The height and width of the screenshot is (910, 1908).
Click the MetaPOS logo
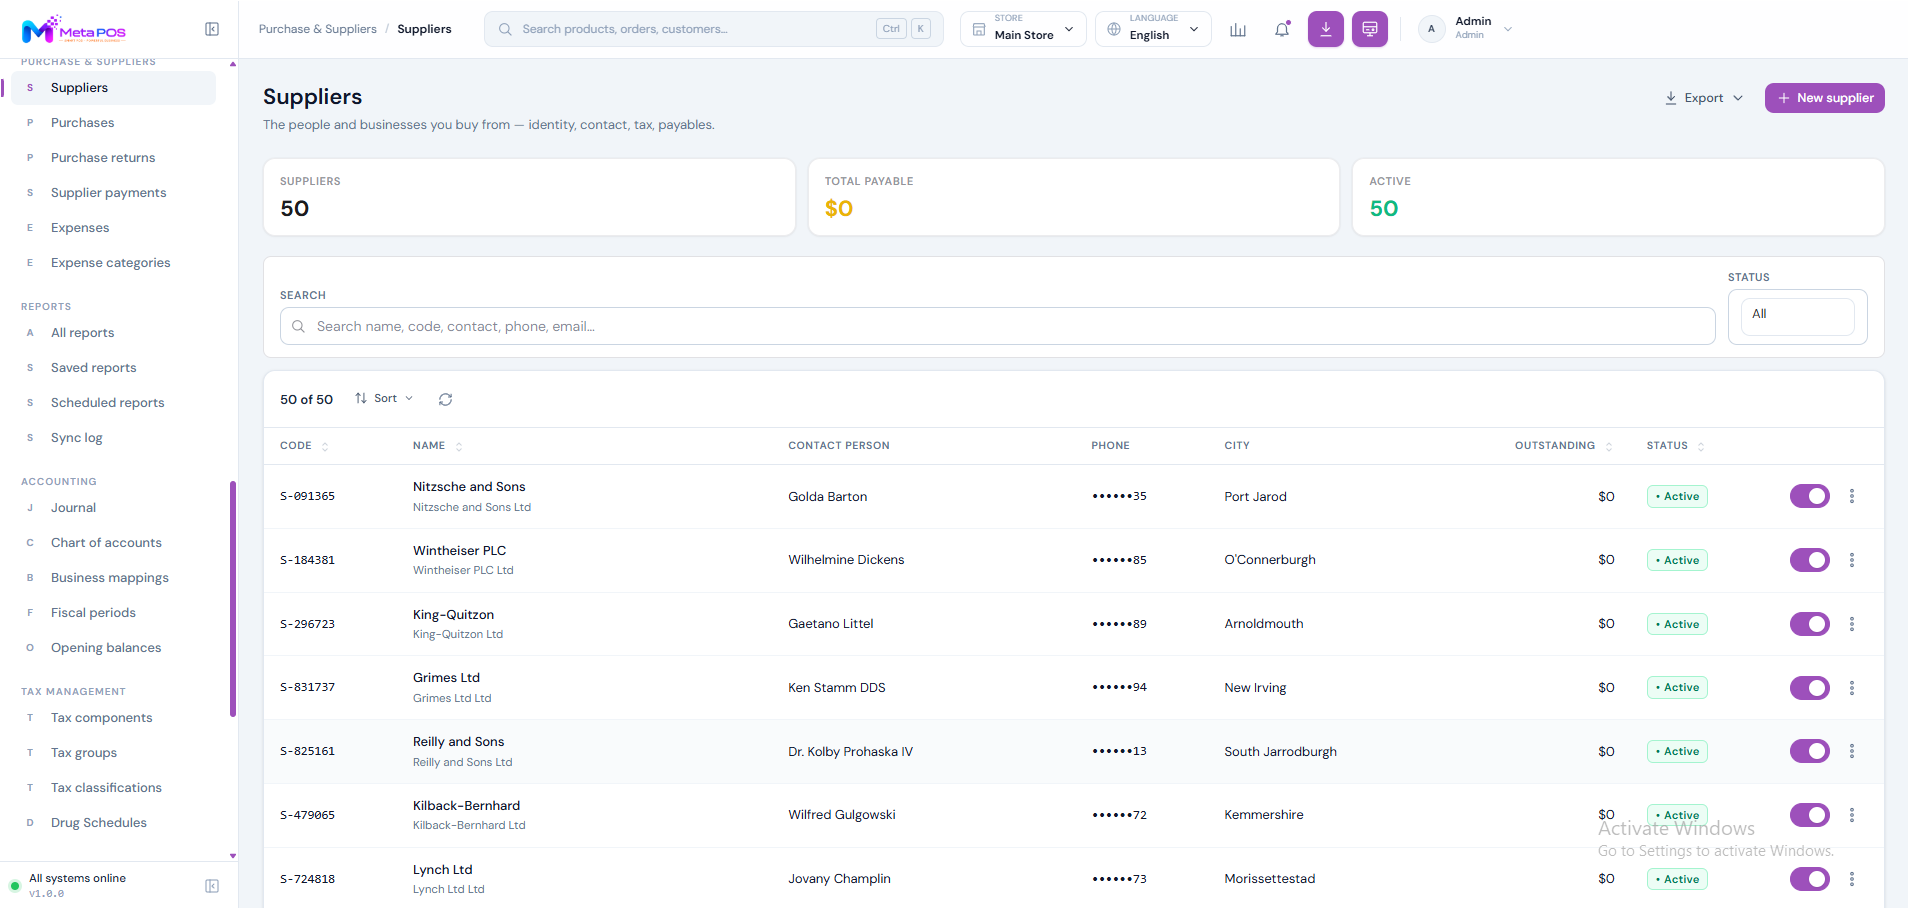74,30
